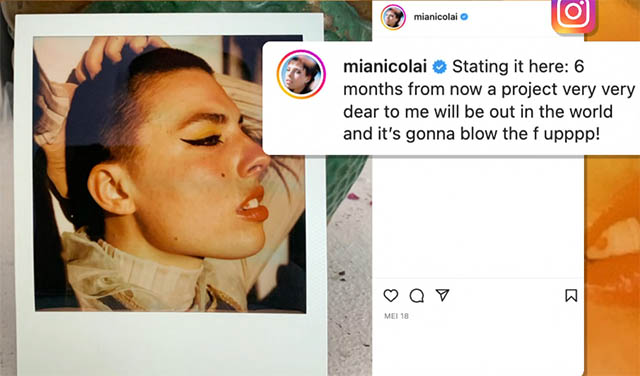Click the caption text about the project
Image resolution: width=640 pixels, height=376 pixels.
point(489,100)
